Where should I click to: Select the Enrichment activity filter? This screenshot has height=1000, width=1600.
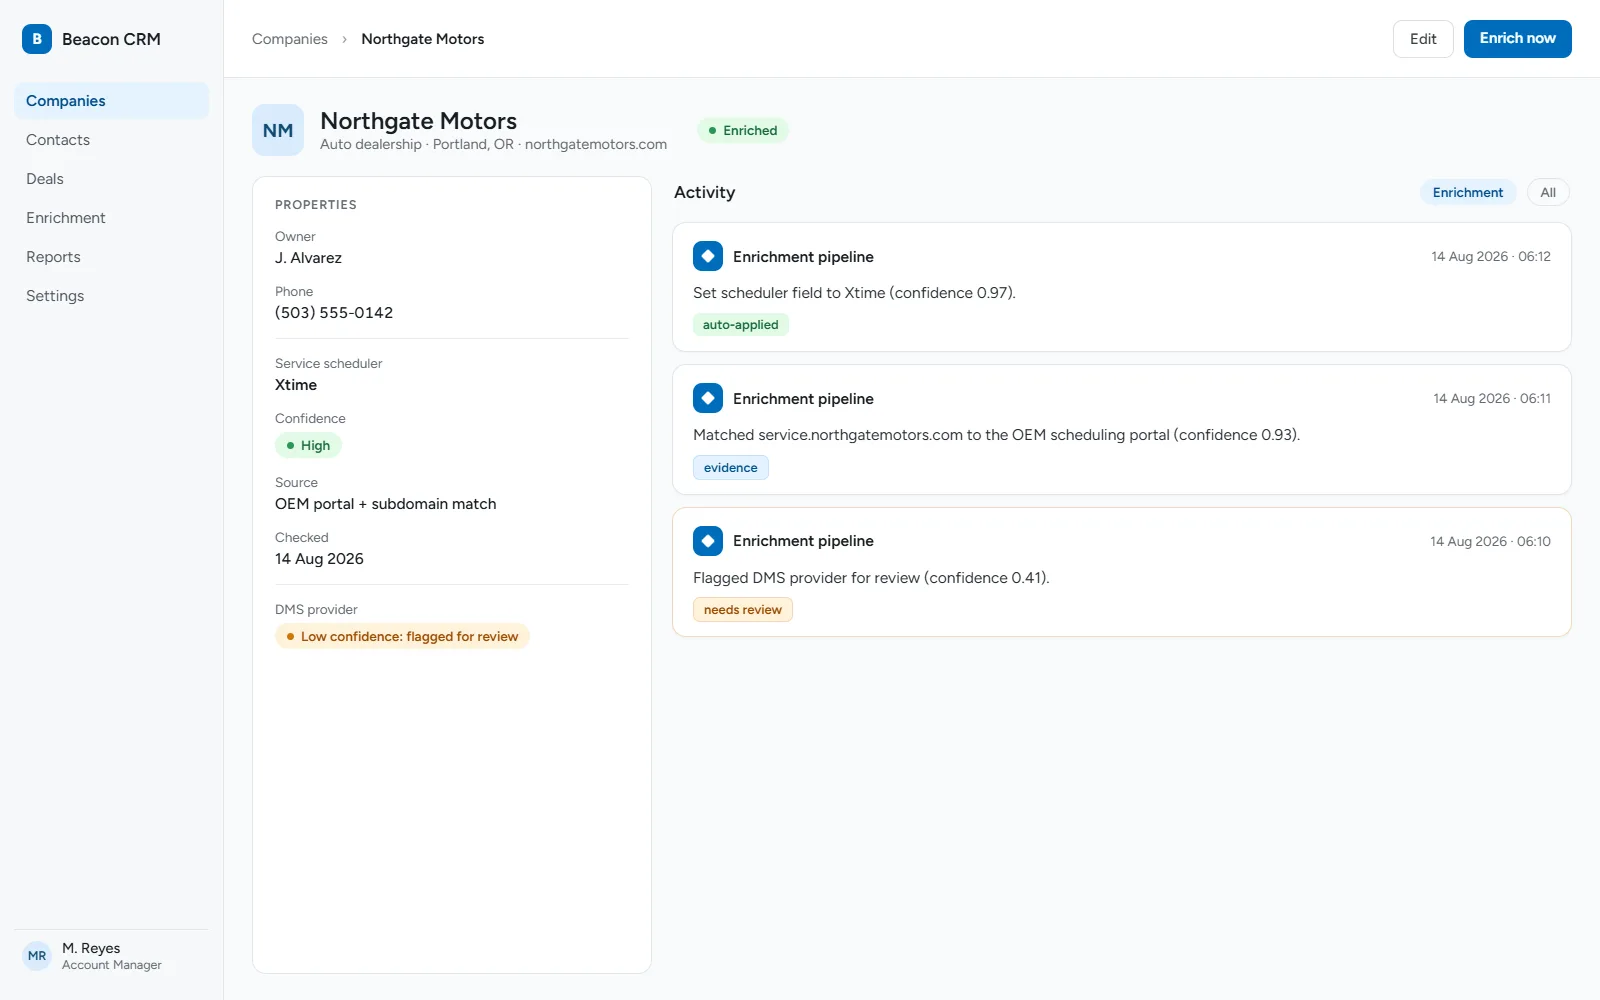1468,192
